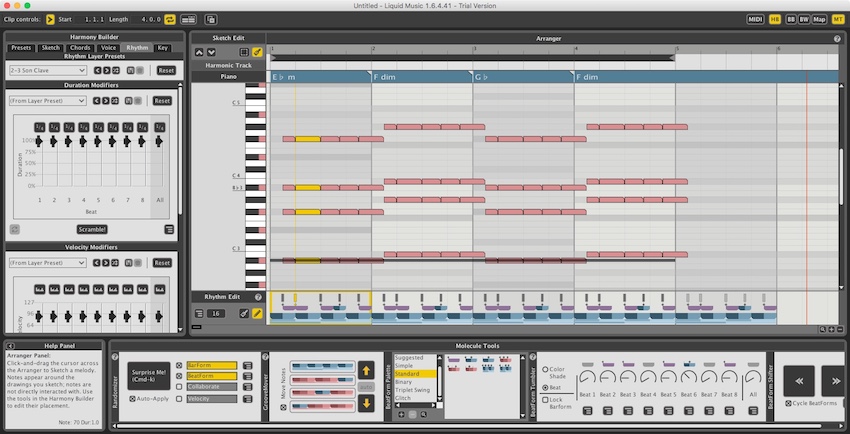Click the list menu icon in Rhythm Edit
The height and width of the screenshot is (434, 850).
(199, 314)
